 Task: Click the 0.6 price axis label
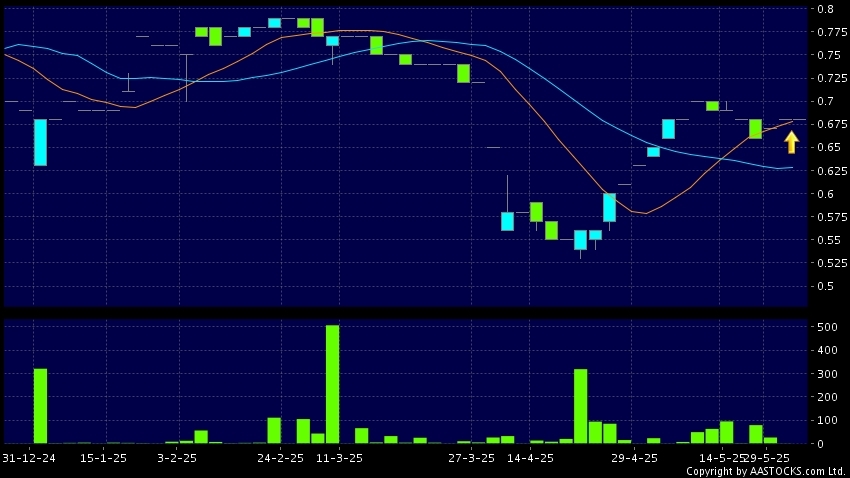tap(826, 193)
